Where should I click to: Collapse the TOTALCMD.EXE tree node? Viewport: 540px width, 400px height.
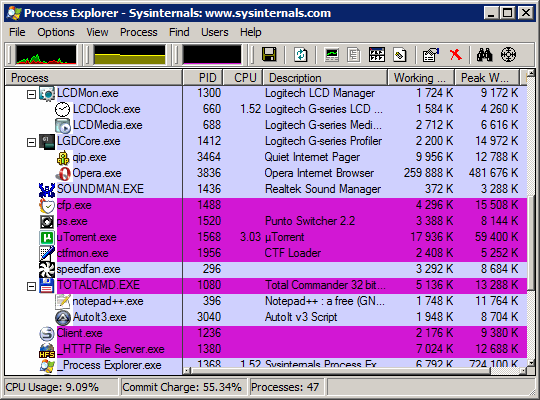(x=31, y=286)
